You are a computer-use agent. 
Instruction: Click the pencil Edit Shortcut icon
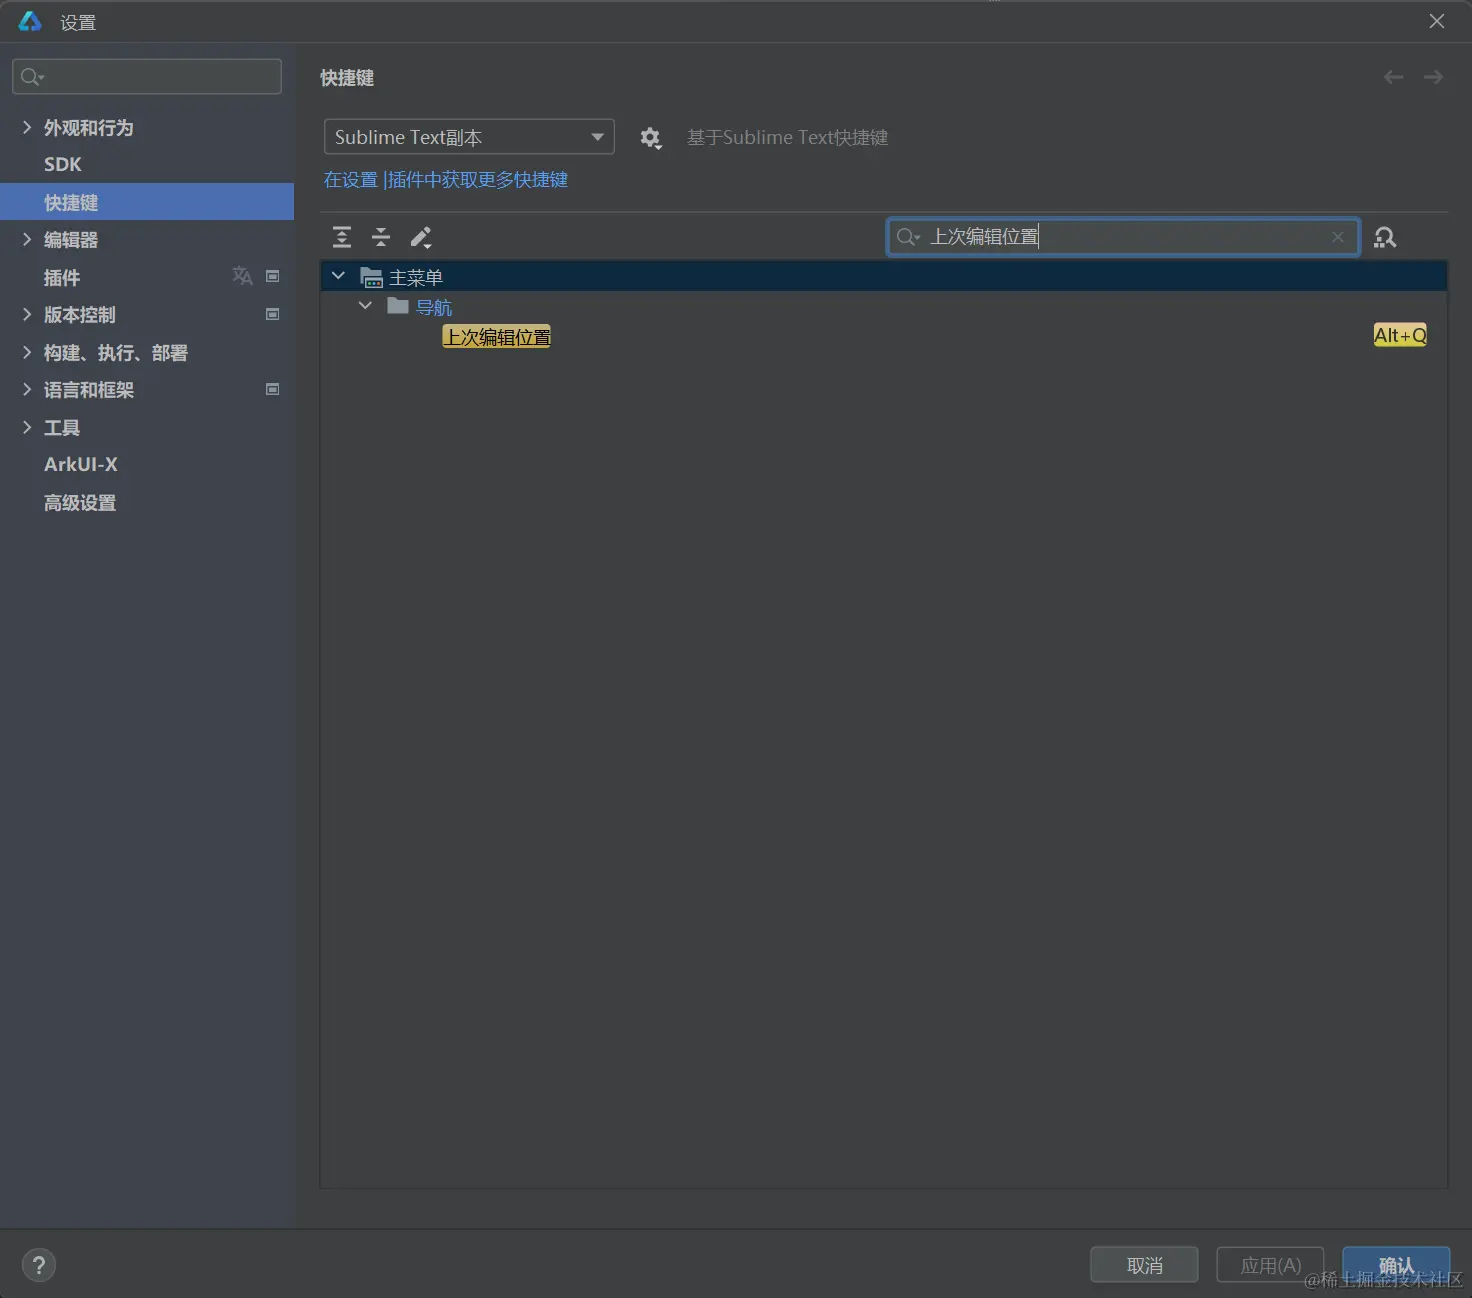tap(421, 237)
